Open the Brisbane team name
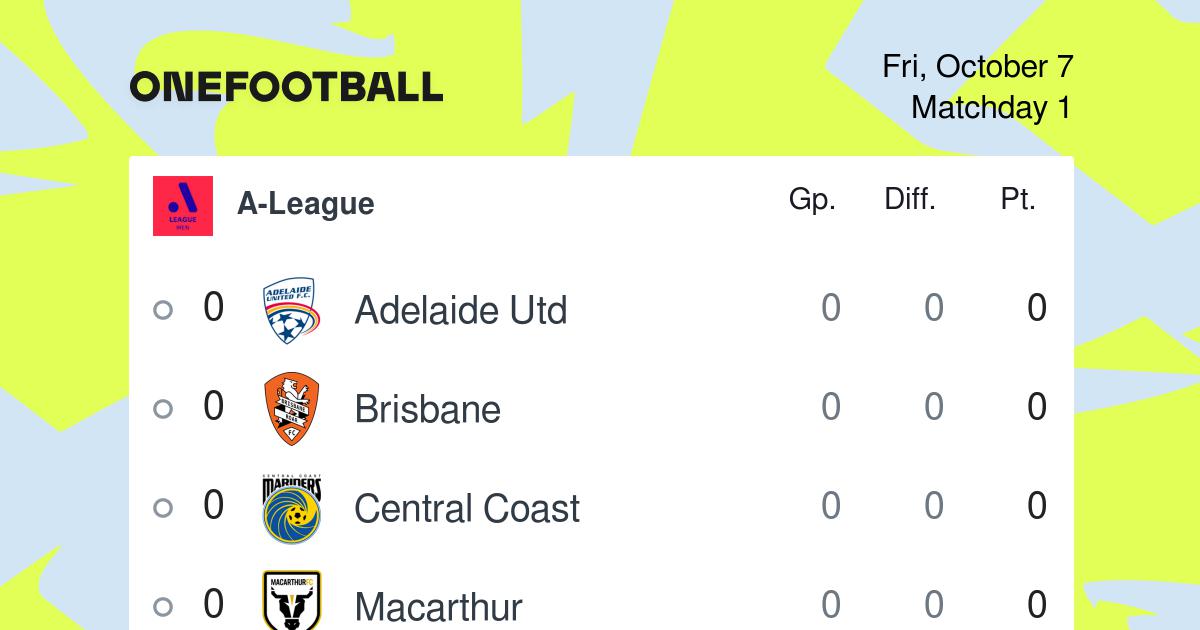This screenshot has height=630, width=1200. pyautogui.click(x=428, y=409)
